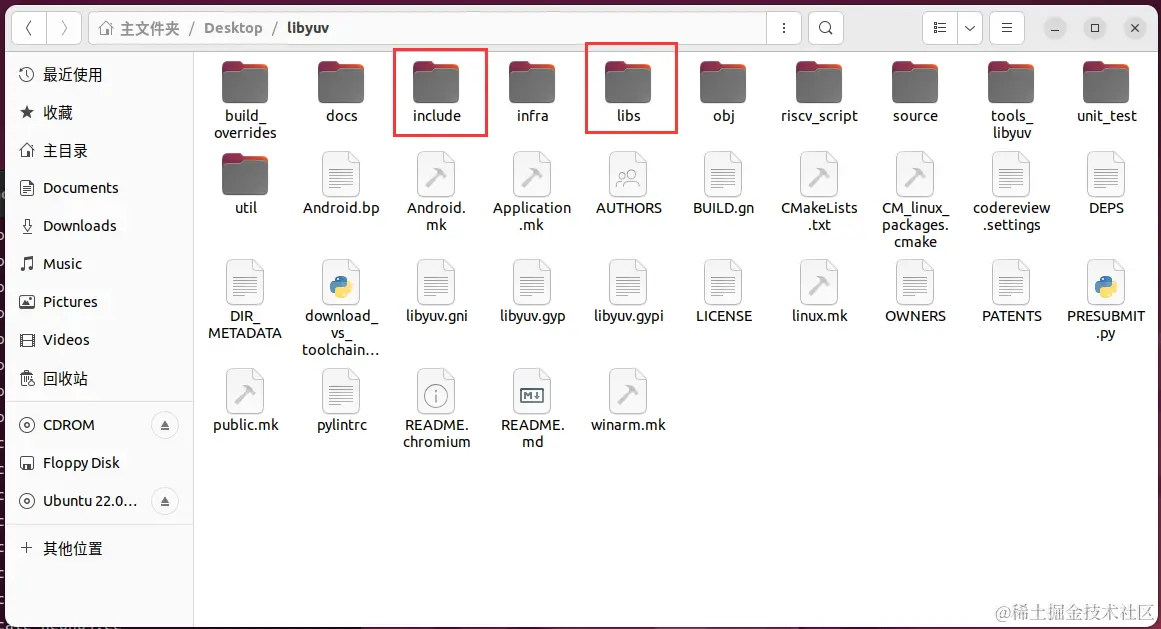Open the view options dropdown arrow
This screenshot has width=1161, height=629.
click(969, 28)
